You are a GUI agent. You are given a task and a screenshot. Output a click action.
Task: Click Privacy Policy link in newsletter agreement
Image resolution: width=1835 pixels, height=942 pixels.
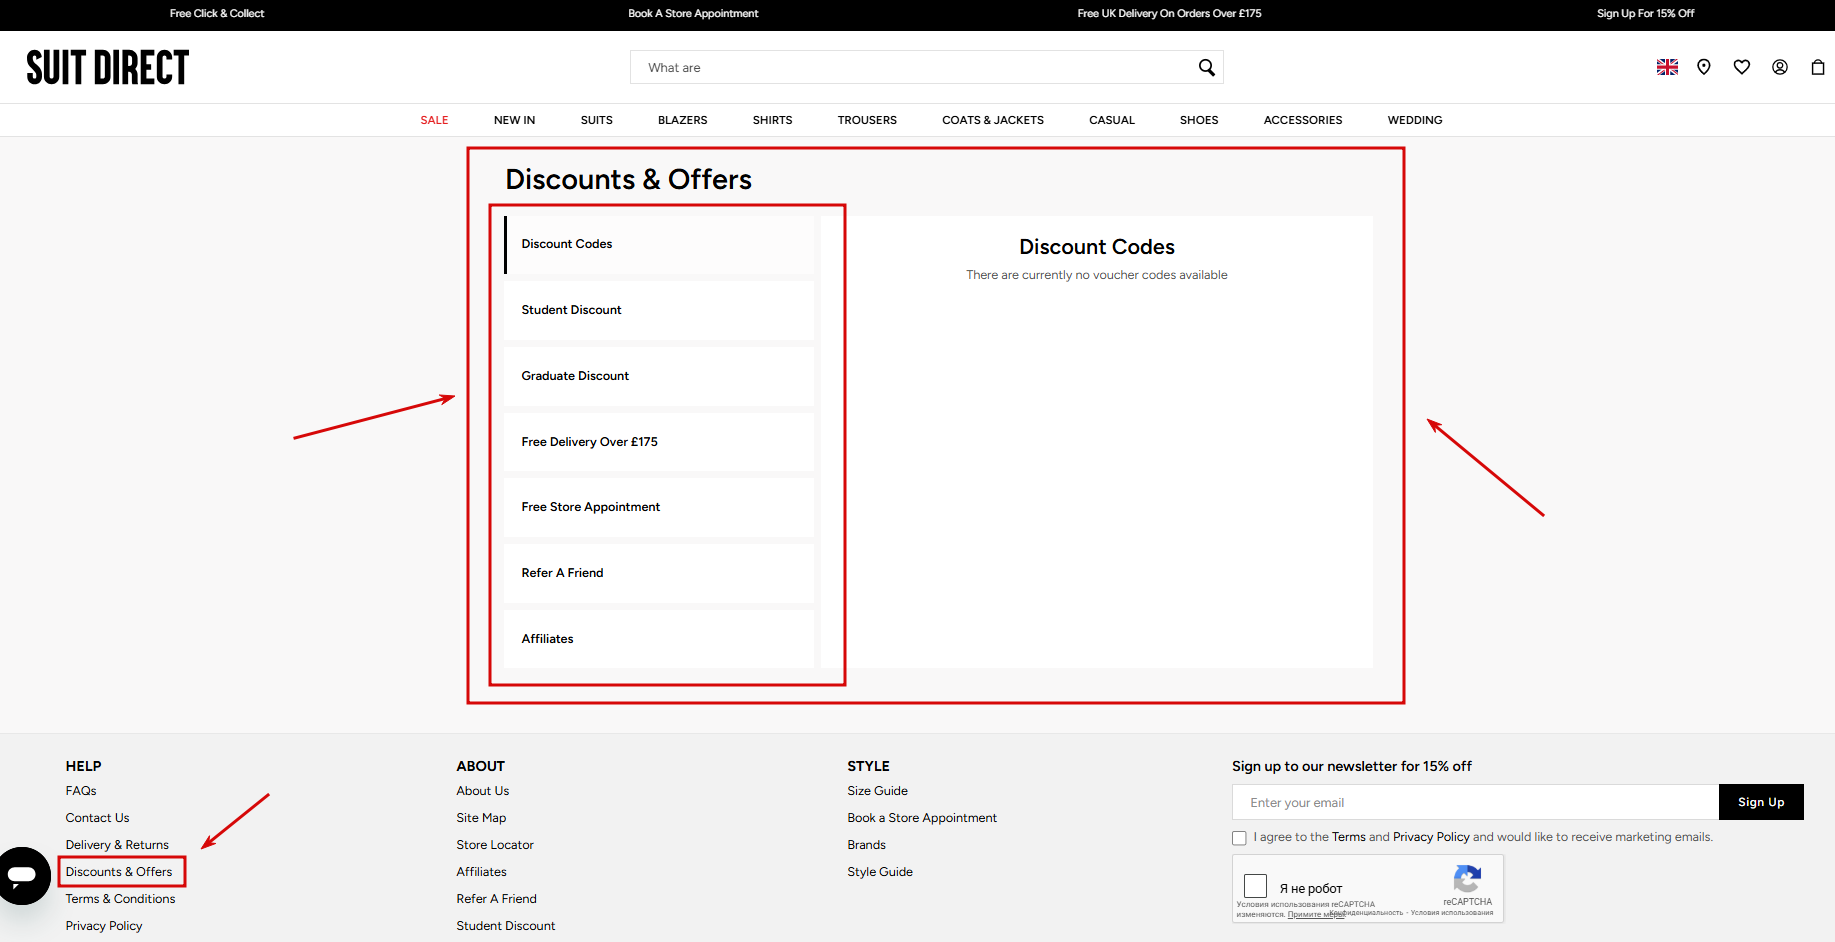pos(1431,837)
